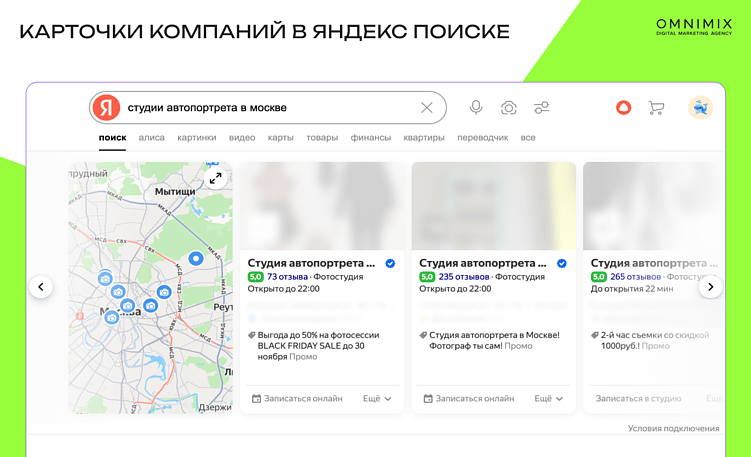This screenshot has height=457, width=751.
Task: Open the переводчик tab
Action: point(482,137)
